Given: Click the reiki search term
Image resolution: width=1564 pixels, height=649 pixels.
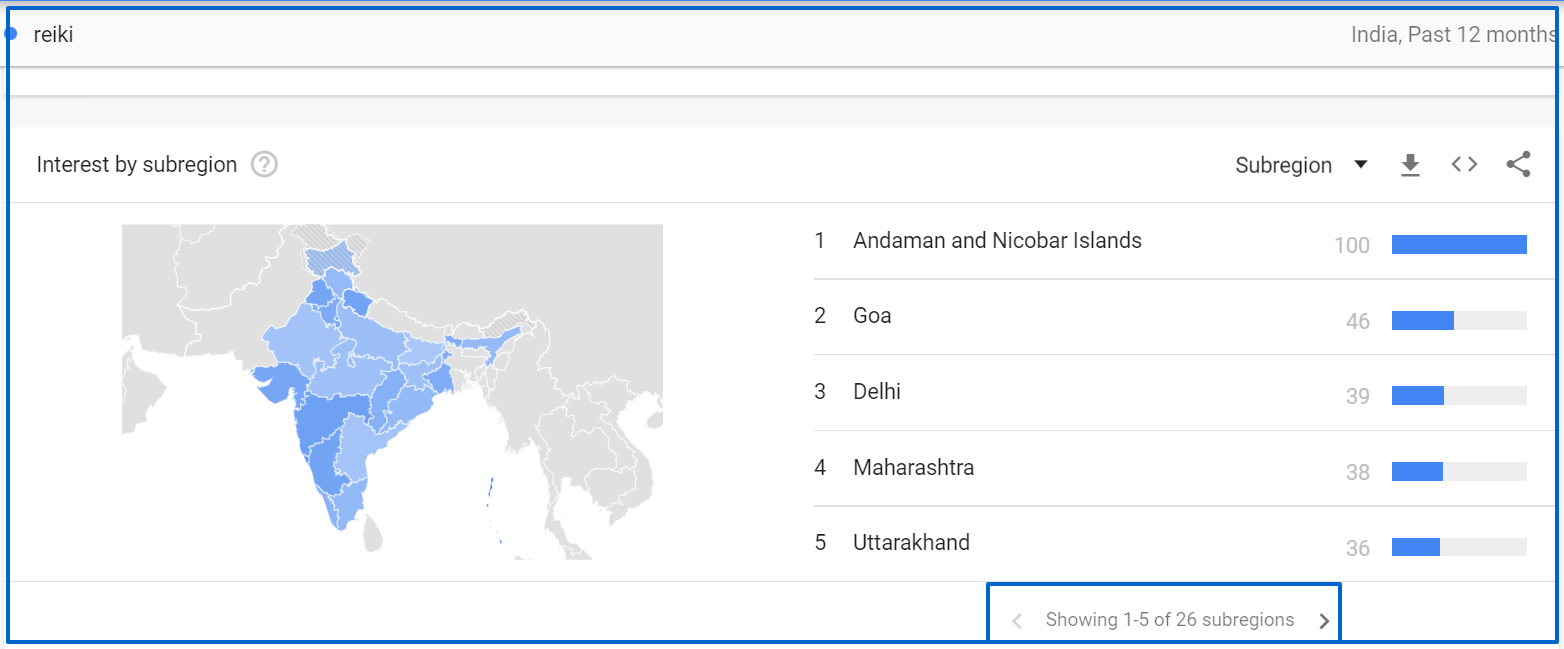Looking at the screenshot, I should pos(53,35).
